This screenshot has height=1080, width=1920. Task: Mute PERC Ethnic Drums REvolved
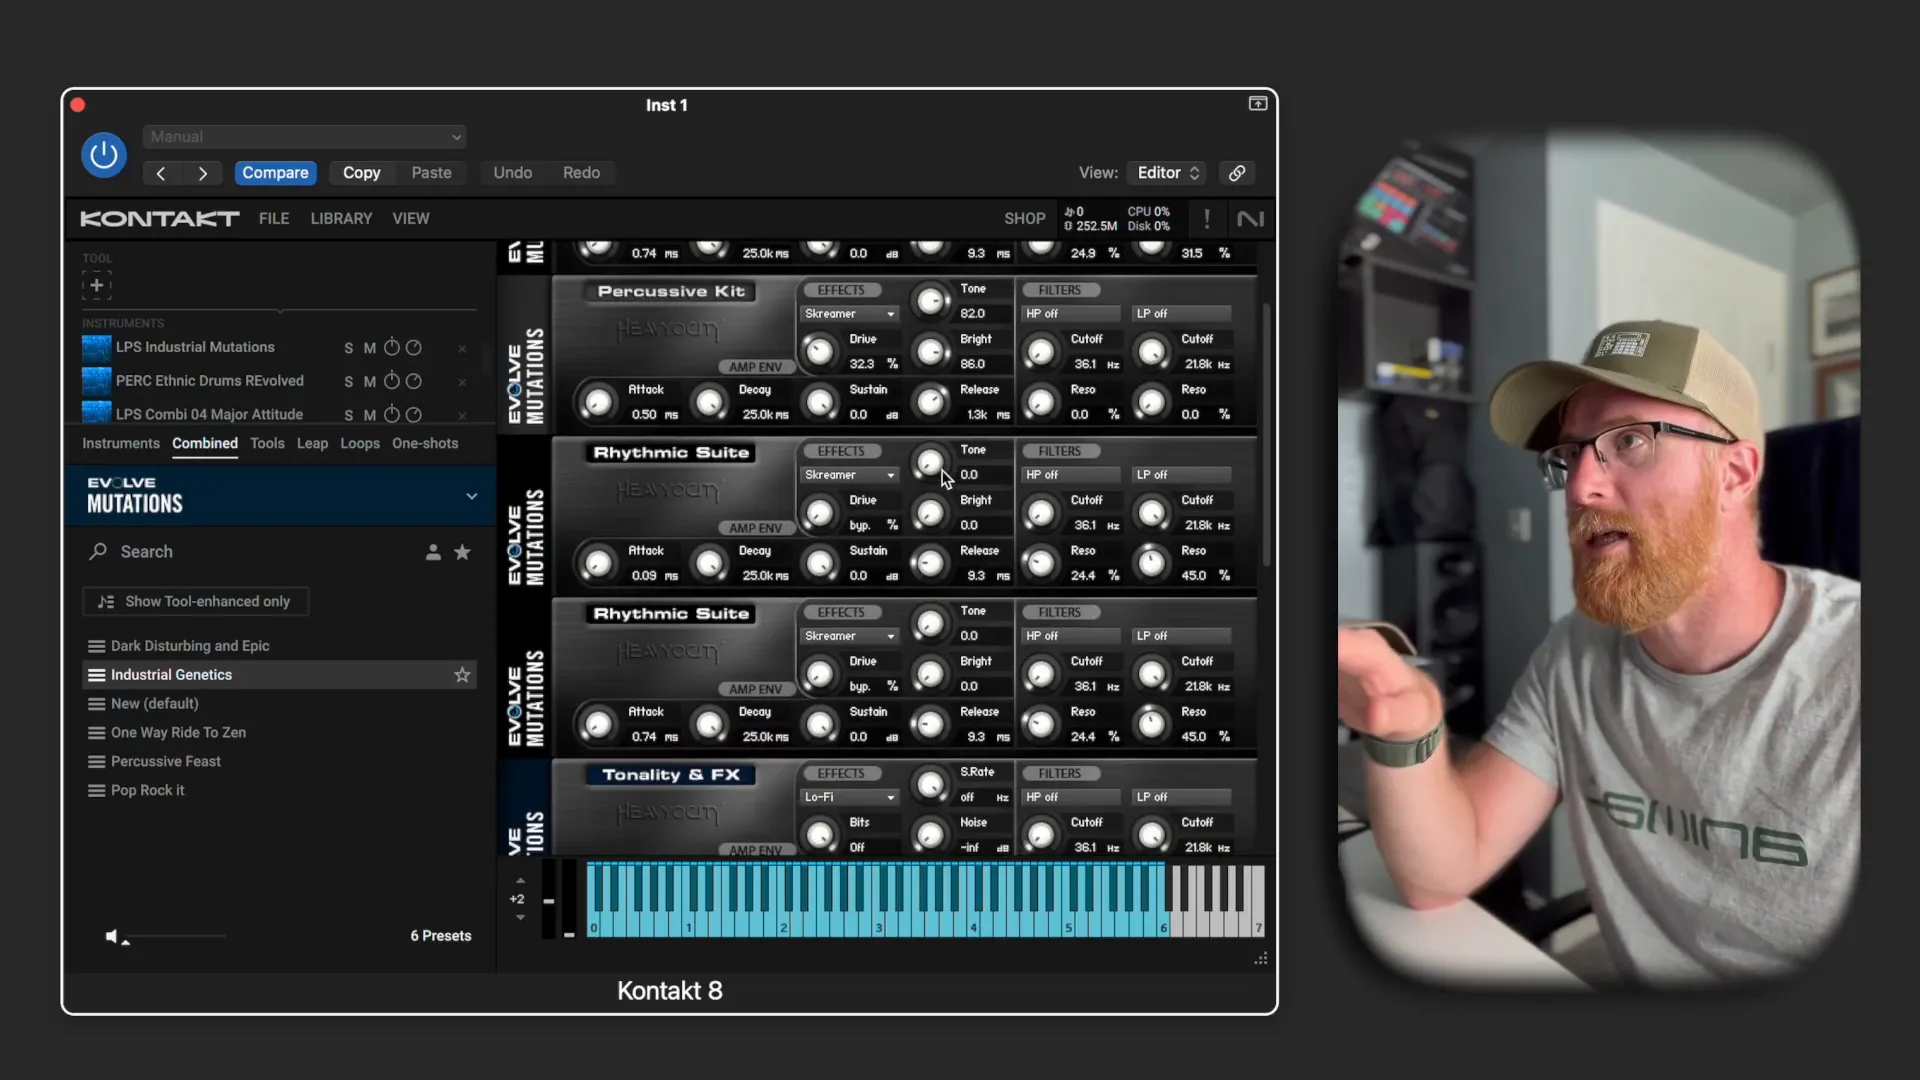[x=370, y=382]
